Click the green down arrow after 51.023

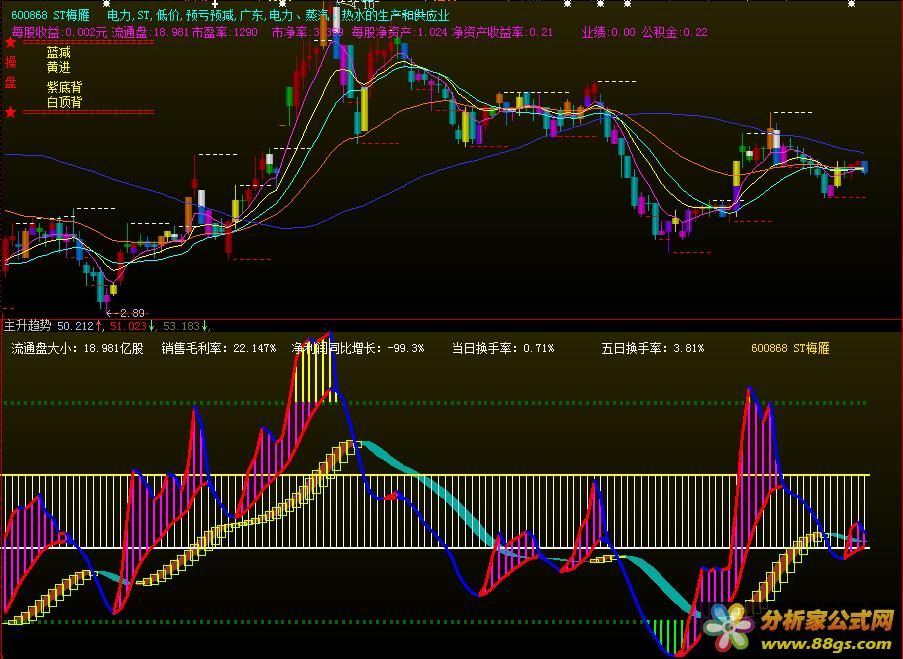151,326
